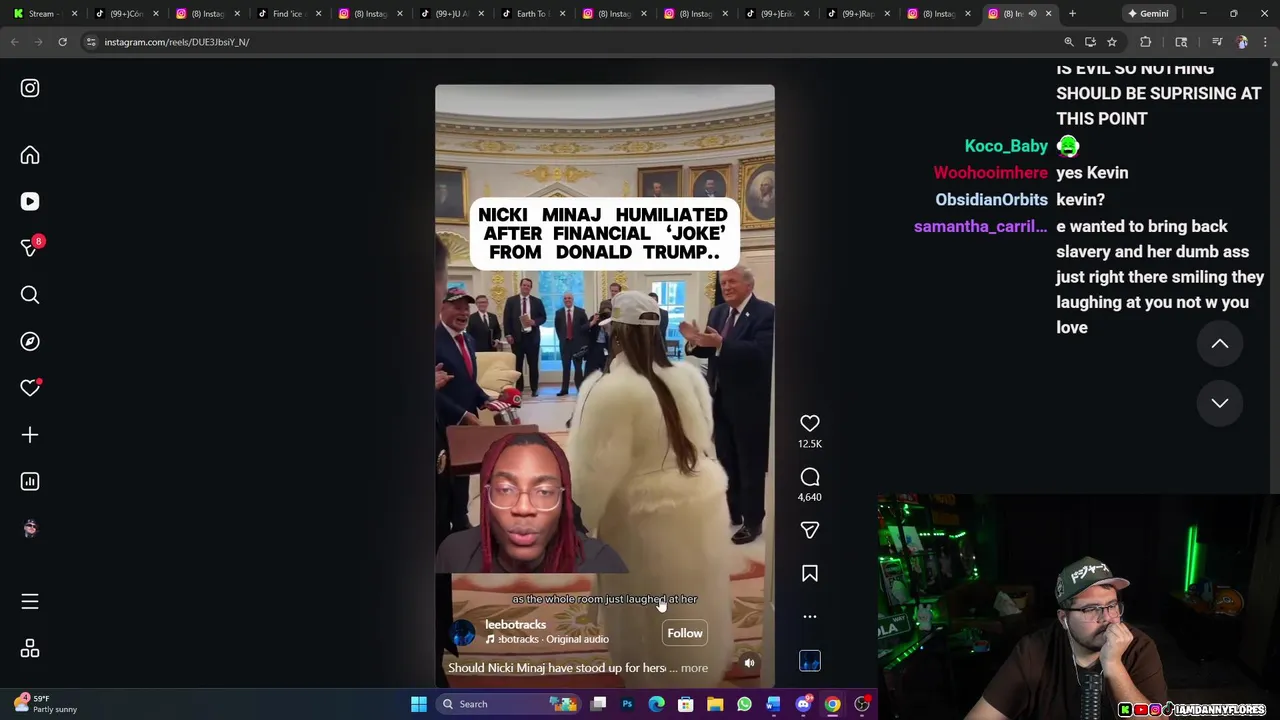Open the reel's three-dot options

pos(810,617)
